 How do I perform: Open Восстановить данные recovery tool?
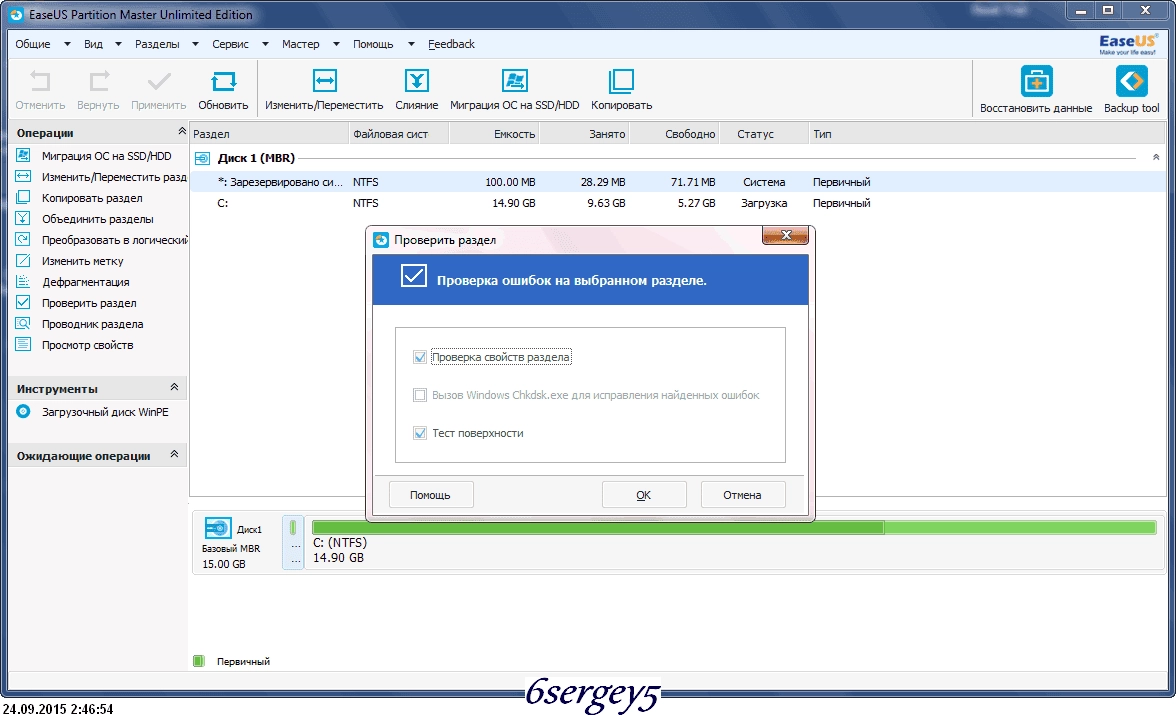(x=1036, y=81)
